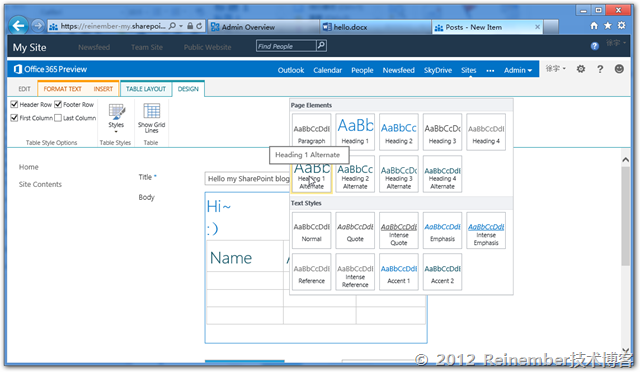
Task: Click the My Site title link
Action: point(29,47)
